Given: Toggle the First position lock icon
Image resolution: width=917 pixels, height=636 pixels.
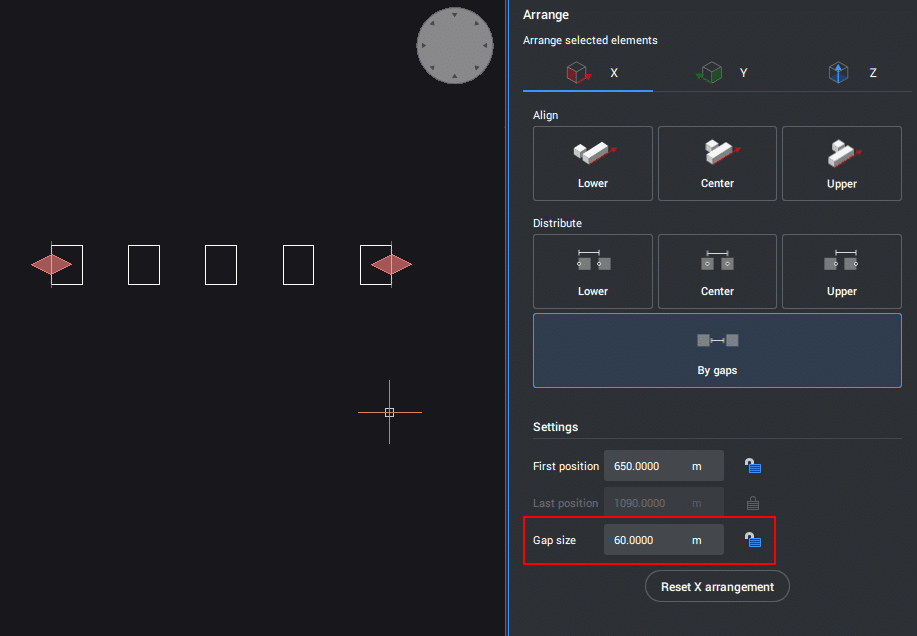Looking at the screenshot, I should 753,466.
